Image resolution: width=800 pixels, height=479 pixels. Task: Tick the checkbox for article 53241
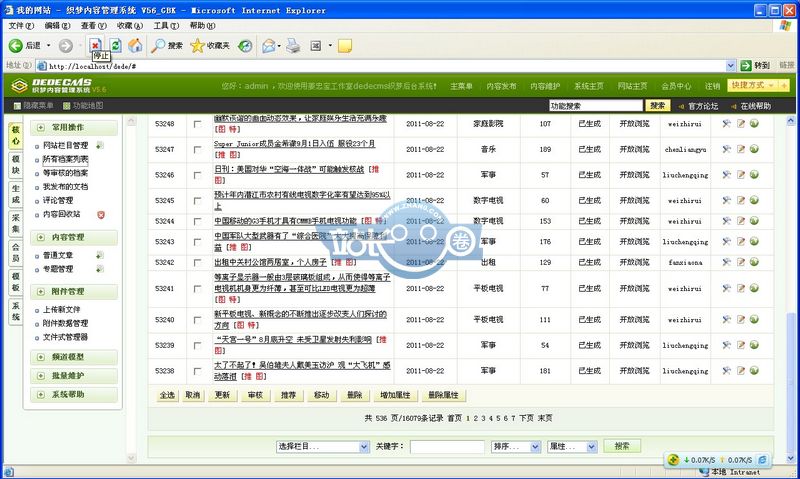[197, 289]
